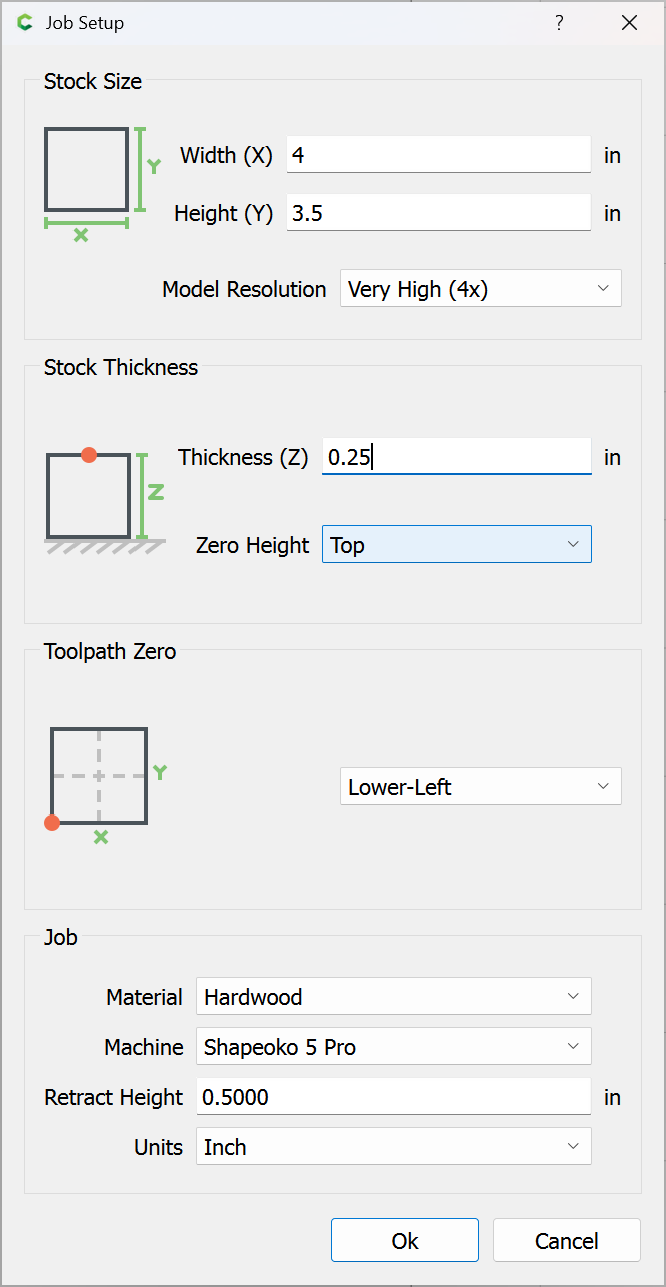Click the Stock Thickness Z diagram icon

pyautogui.click(x=104, y=499)
